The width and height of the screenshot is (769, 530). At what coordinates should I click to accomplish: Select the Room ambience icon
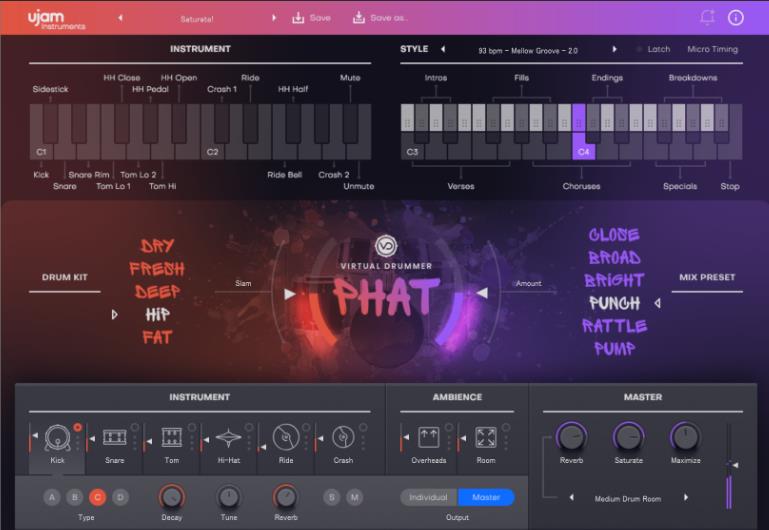click(486, 437)
